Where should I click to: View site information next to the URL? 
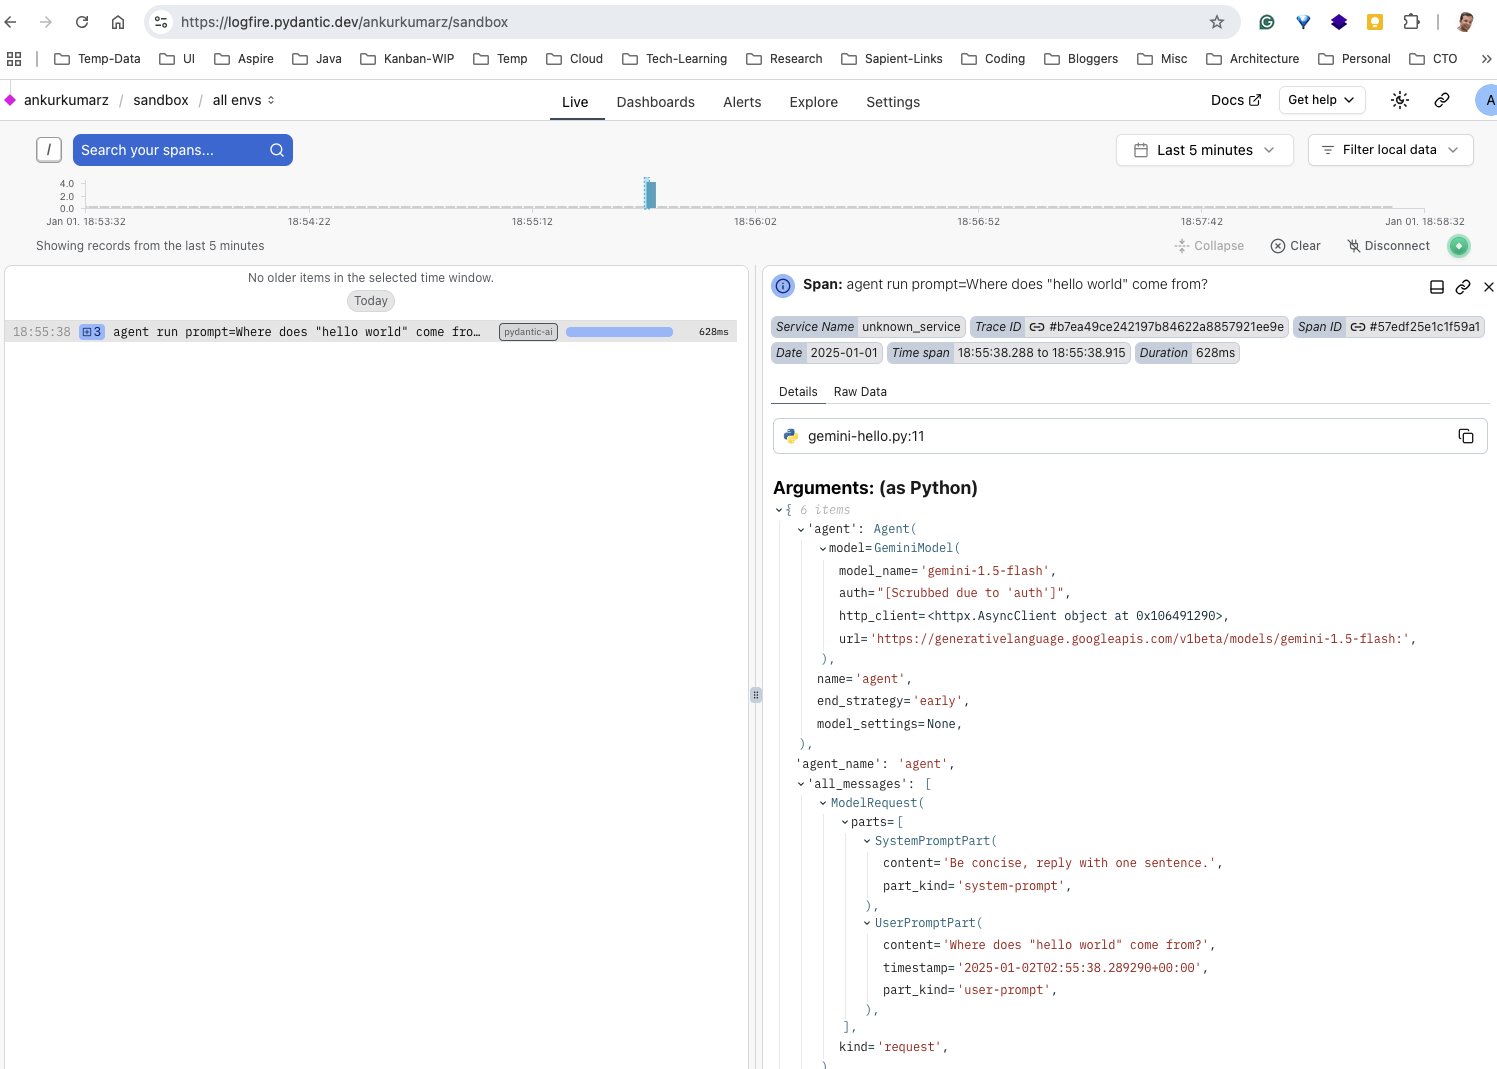point(161,22)
